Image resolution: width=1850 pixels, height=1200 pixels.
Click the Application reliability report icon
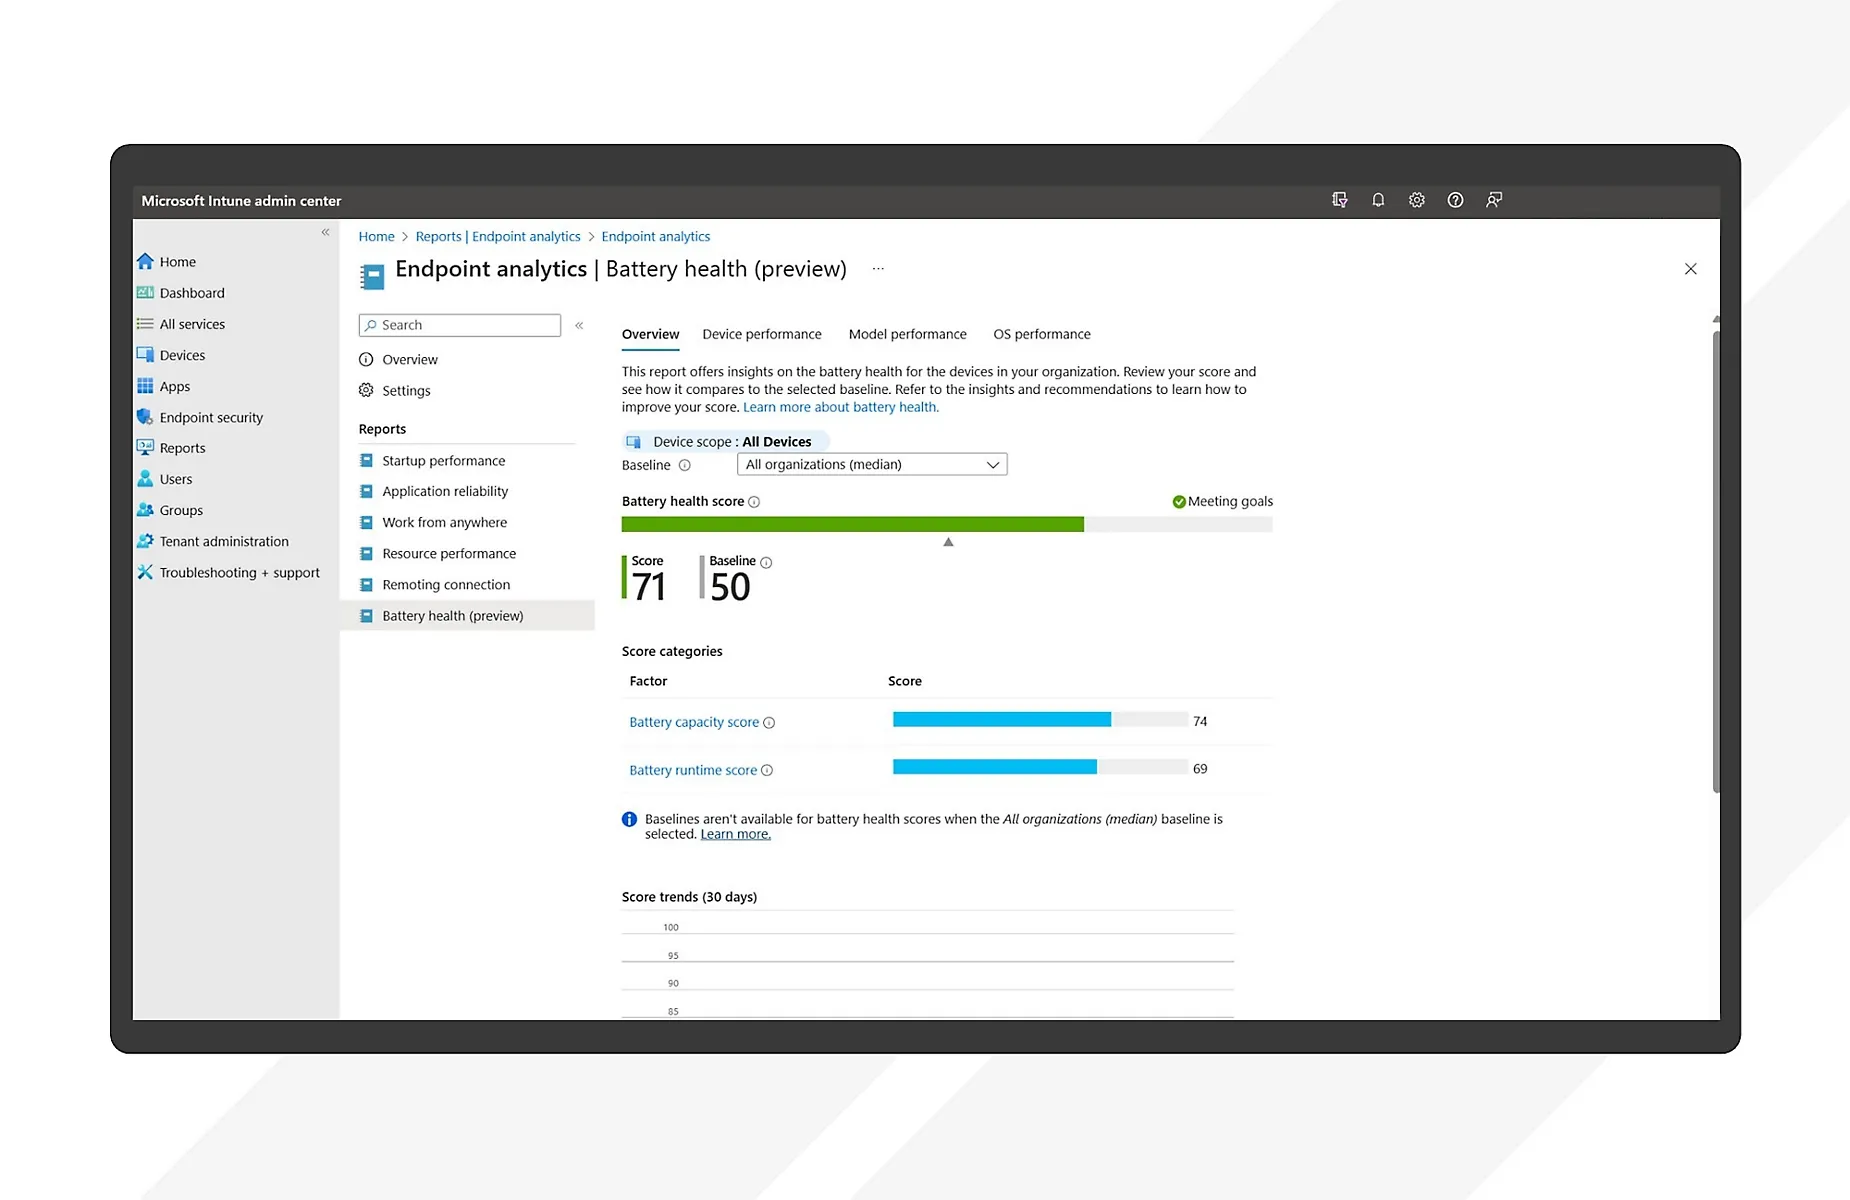(366, 492)
